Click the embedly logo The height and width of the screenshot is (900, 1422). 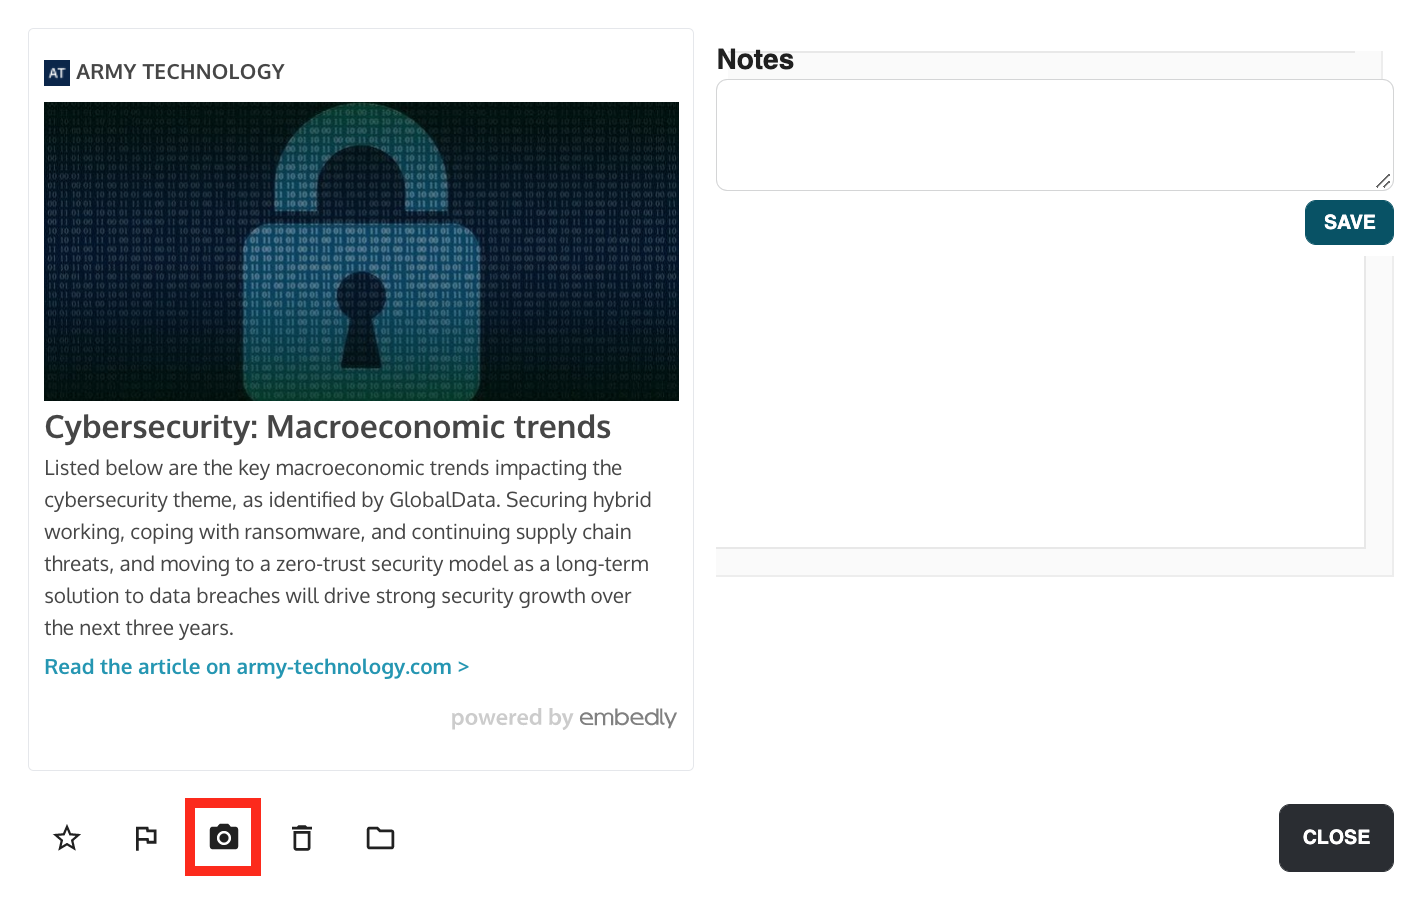pyautogui.click(x=628, y=718)
